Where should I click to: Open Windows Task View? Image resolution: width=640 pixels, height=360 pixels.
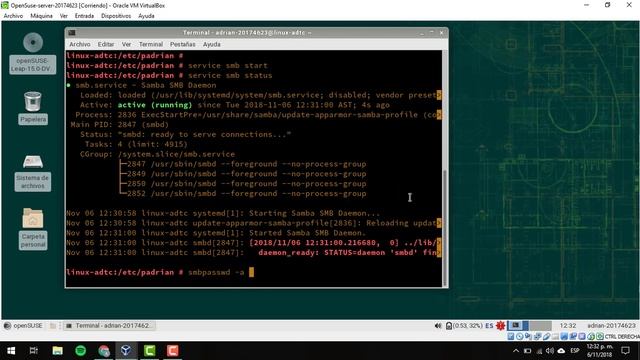[x=34, y=351]
